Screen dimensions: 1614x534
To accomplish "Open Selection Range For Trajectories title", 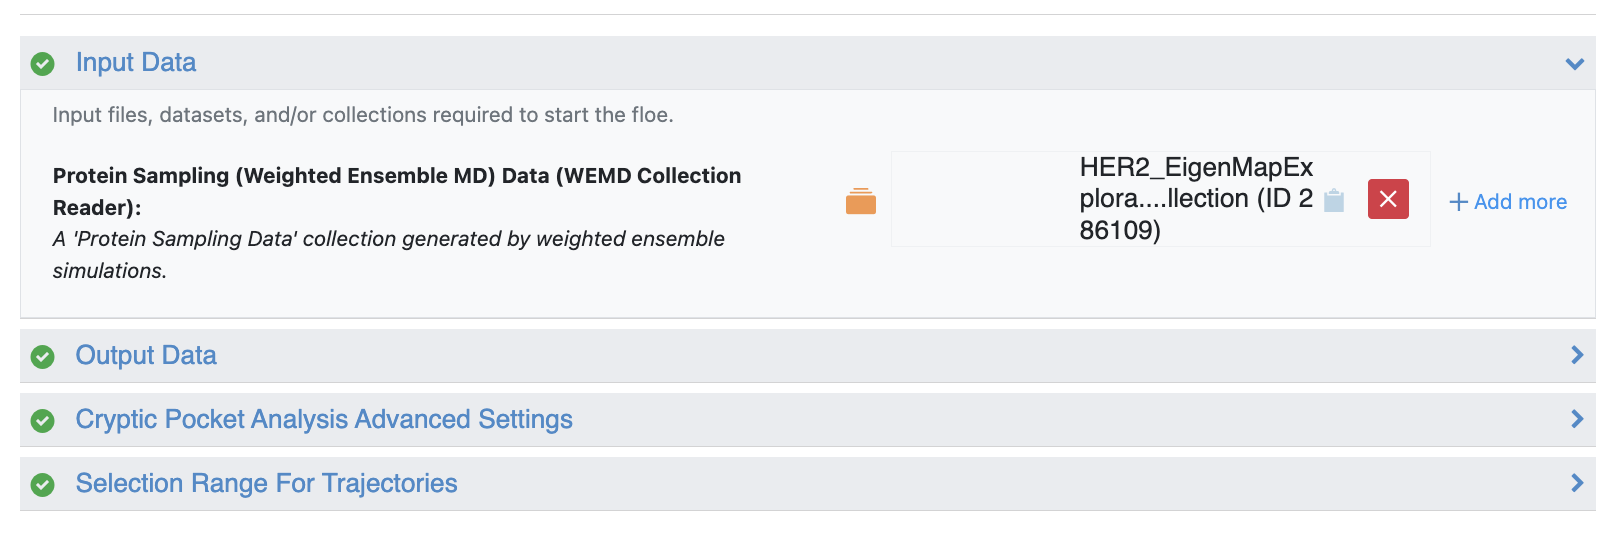I will click(x=266, y=484).
